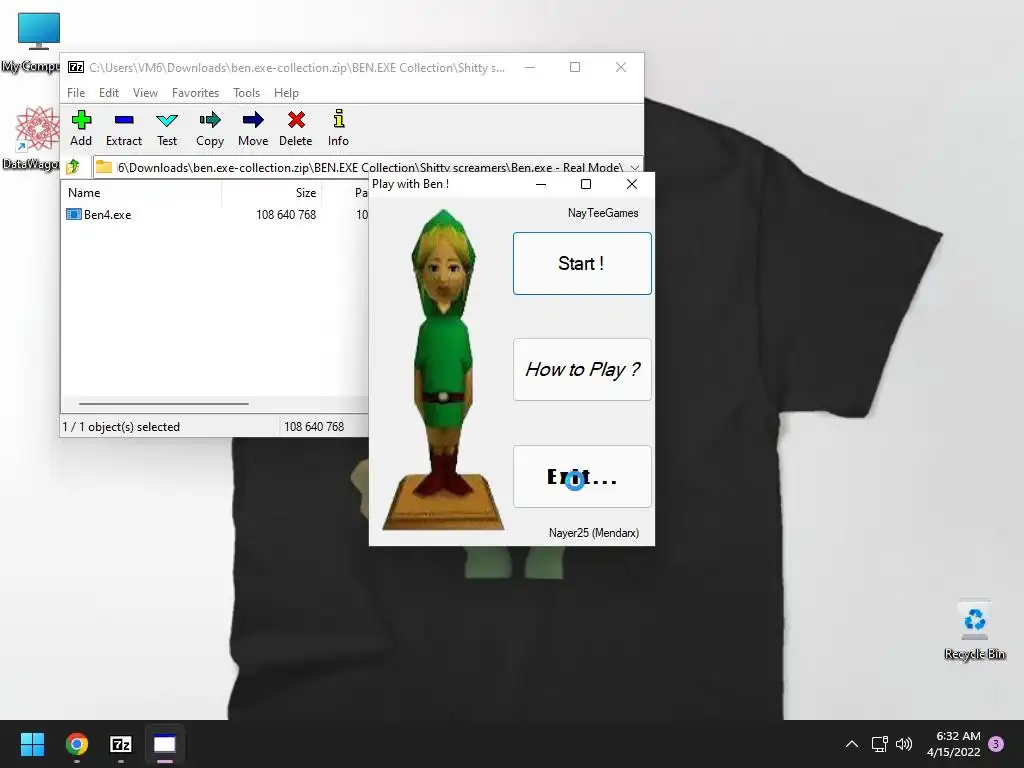Click the status bar size 108 640 768
The height and width of the screenshot is (768, 1024).
click(314, 426)
